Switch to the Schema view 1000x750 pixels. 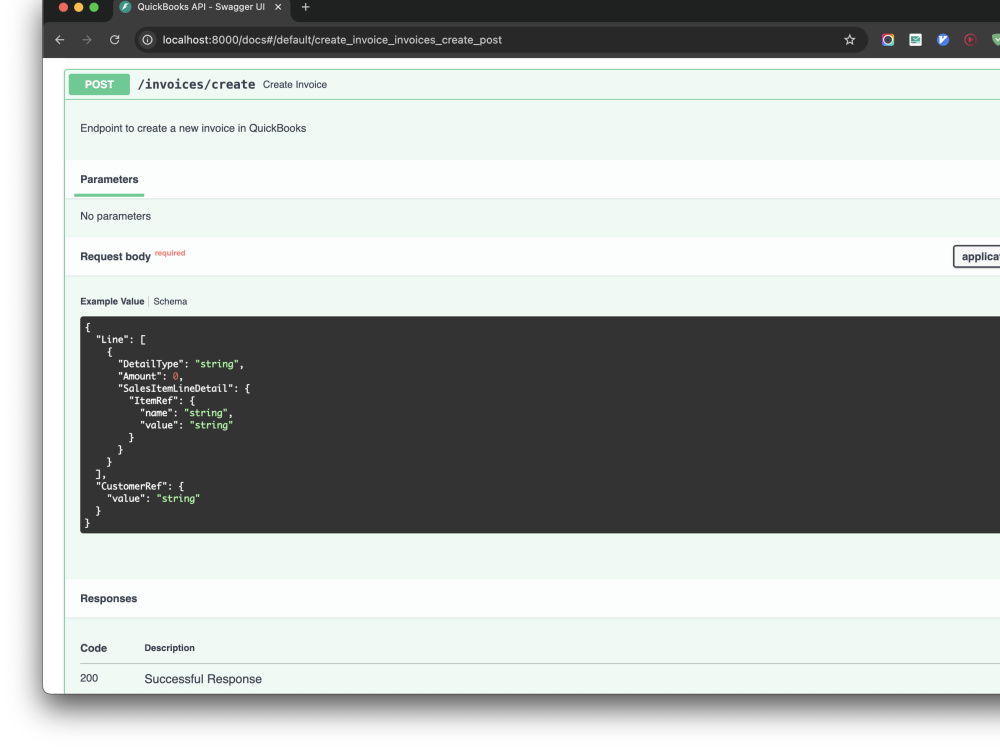(x=170, y=301)
